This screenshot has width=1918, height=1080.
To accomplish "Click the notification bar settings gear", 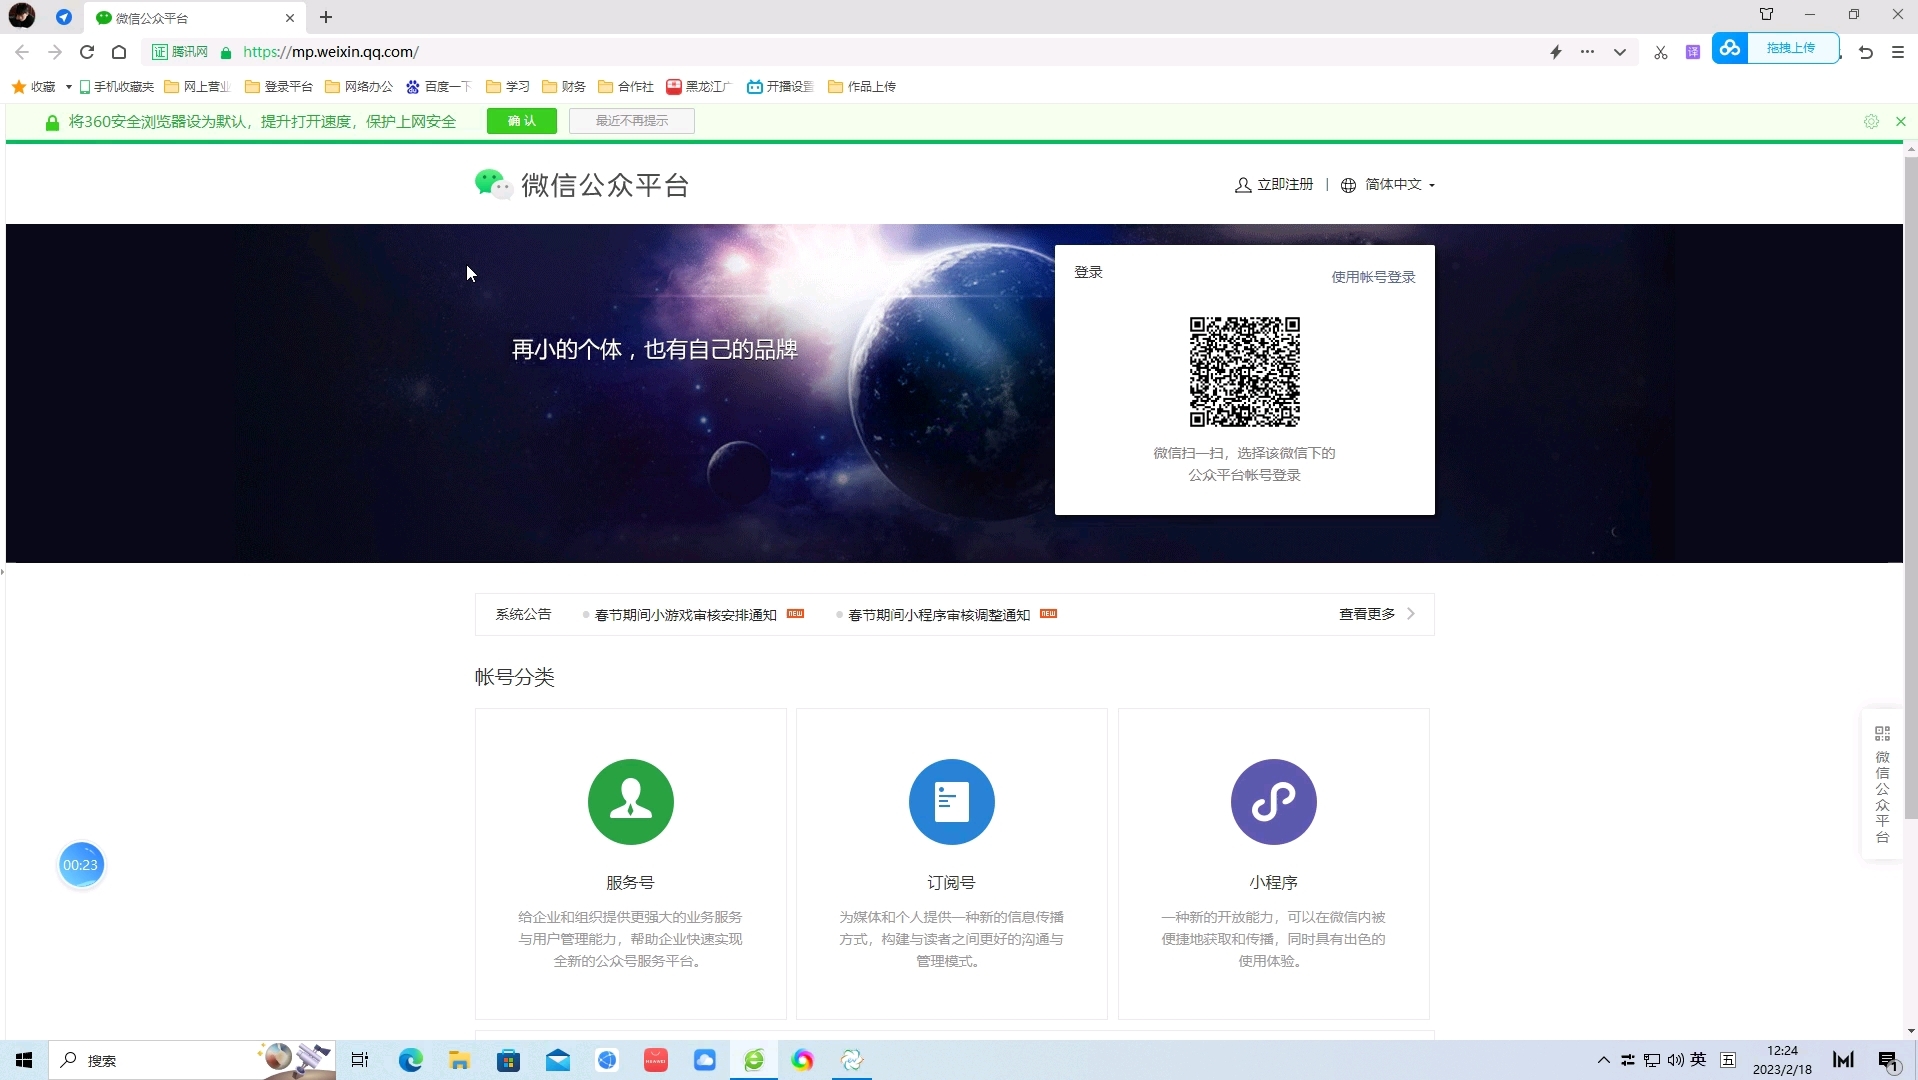I will 1871,121.
